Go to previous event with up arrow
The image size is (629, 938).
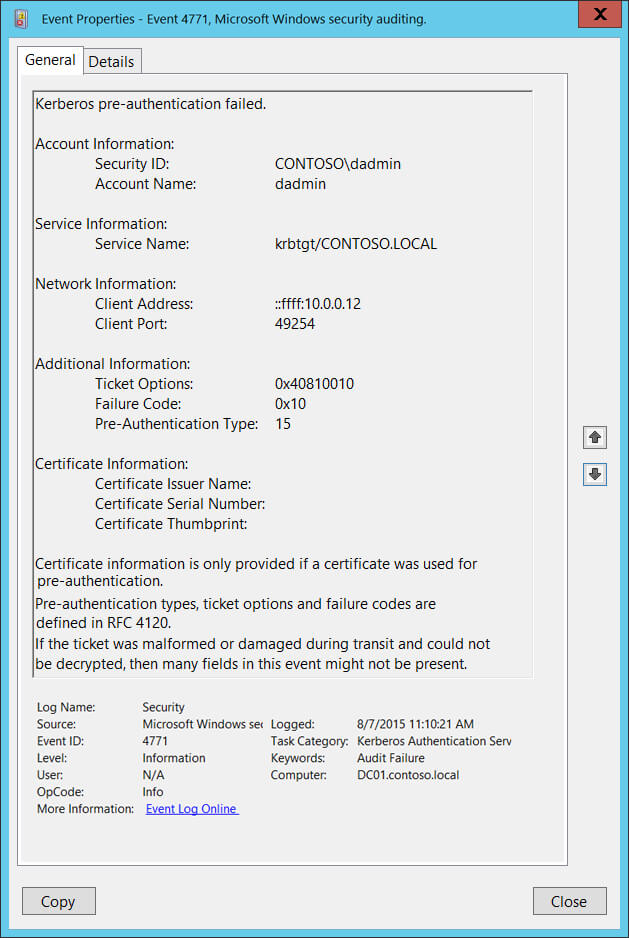tap(595, 437)
